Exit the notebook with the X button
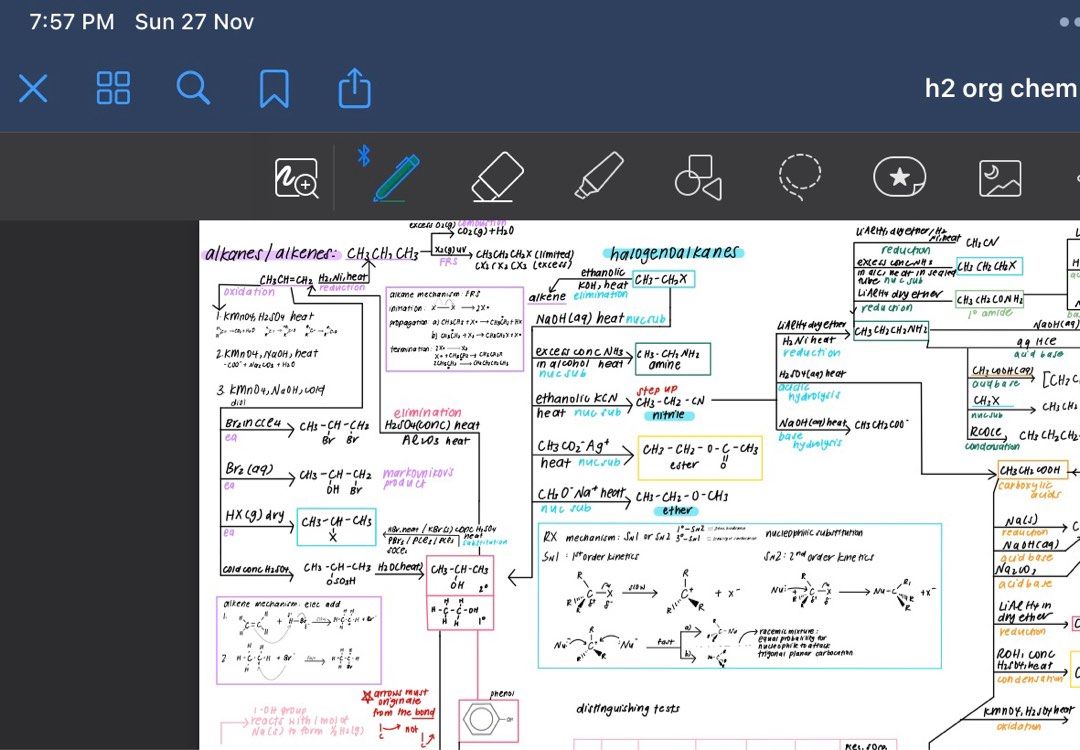1080x750 pixels. pos(33,88)
